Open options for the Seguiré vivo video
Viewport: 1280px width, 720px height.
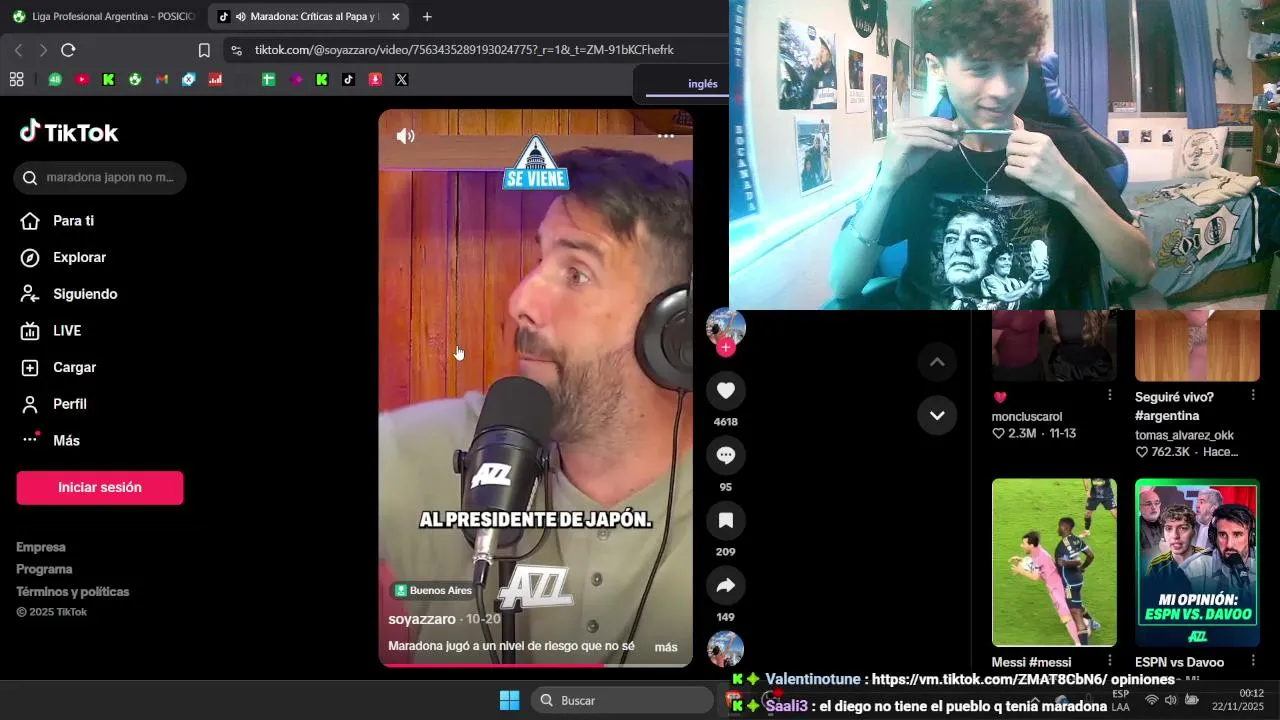1252,396
